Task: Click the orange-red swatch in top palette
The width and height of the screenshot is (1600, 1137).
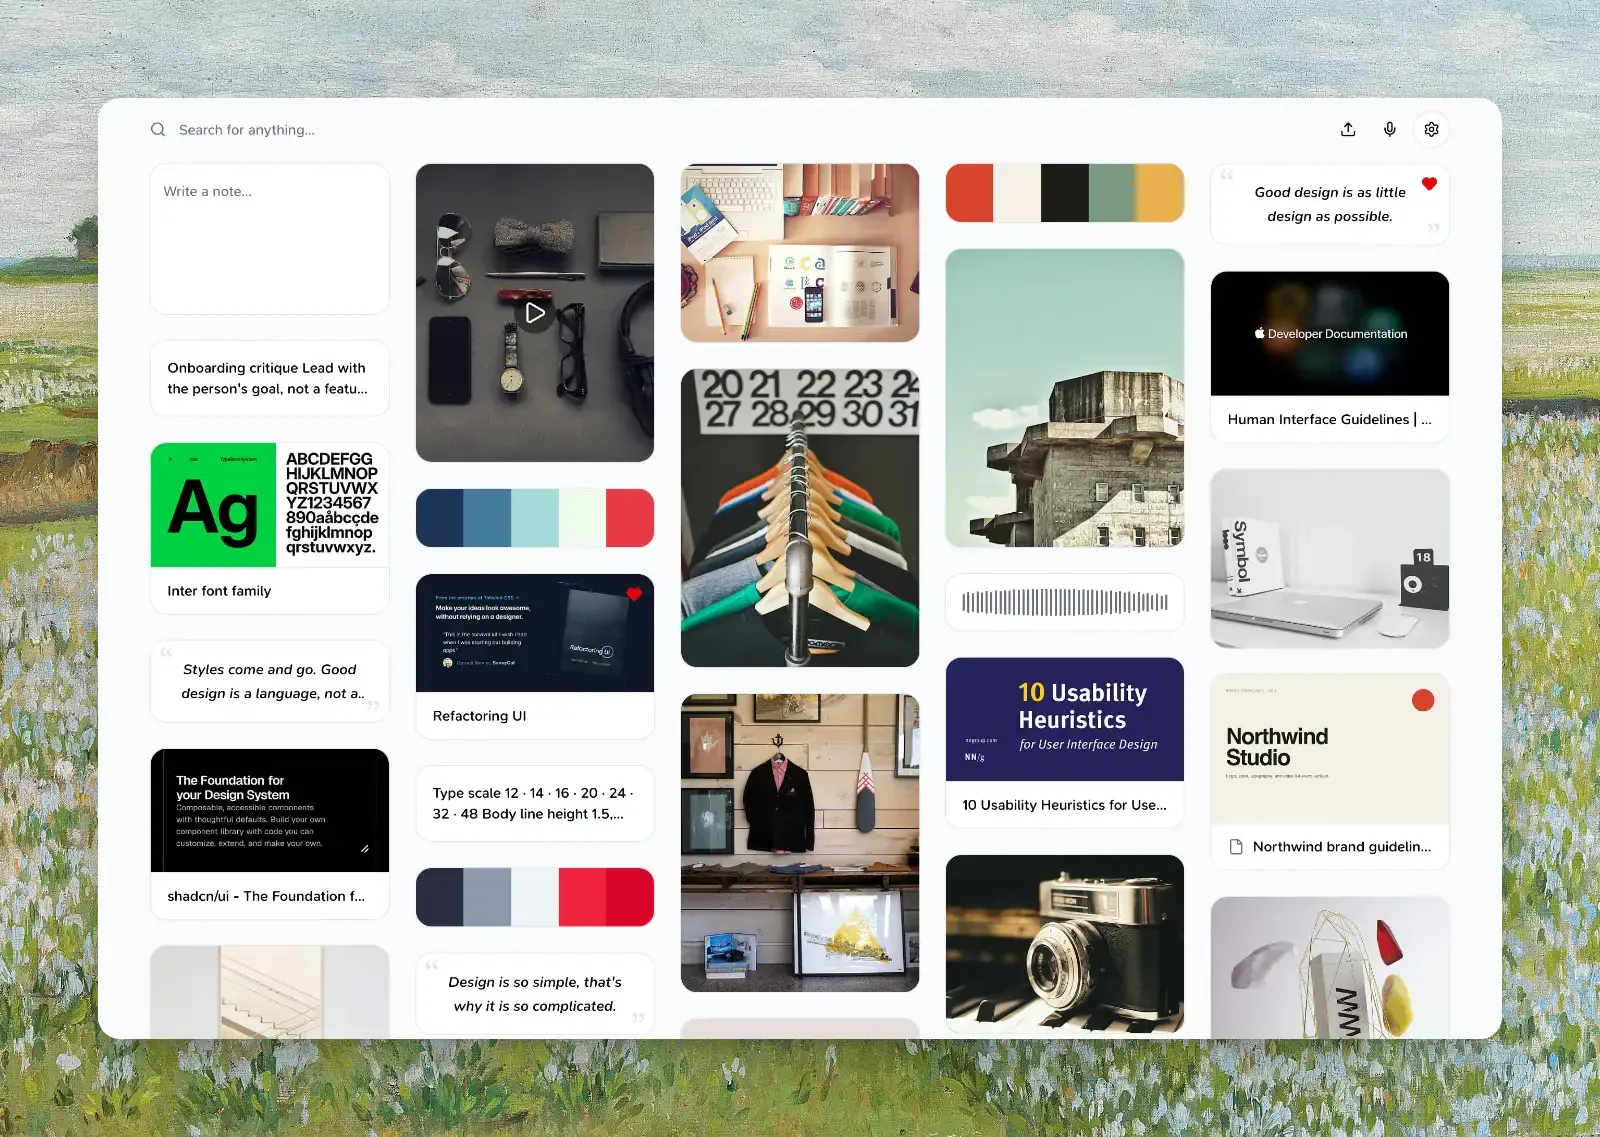Action: (970, 193)
